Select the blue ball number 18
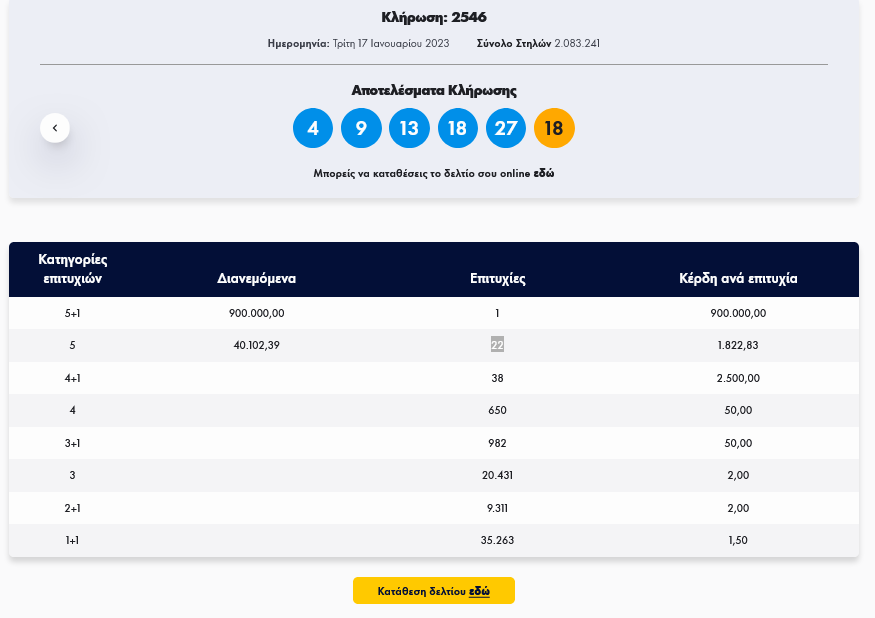The height and width of the screenshot is (618, 875). pyautogui.click(x=457, y=128)
